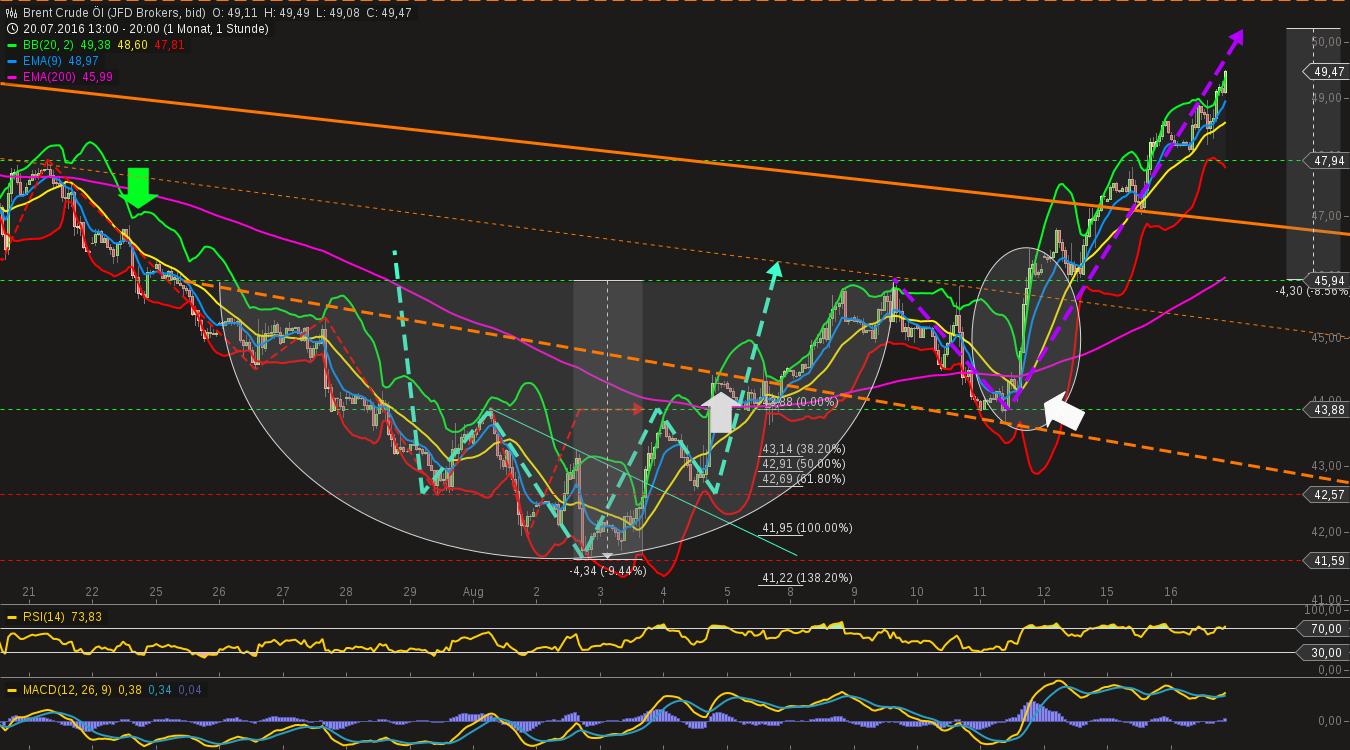1350x750 pixels.
Task: Click the middle Bollinger value 48,60
Action: [x=133, y=45]
